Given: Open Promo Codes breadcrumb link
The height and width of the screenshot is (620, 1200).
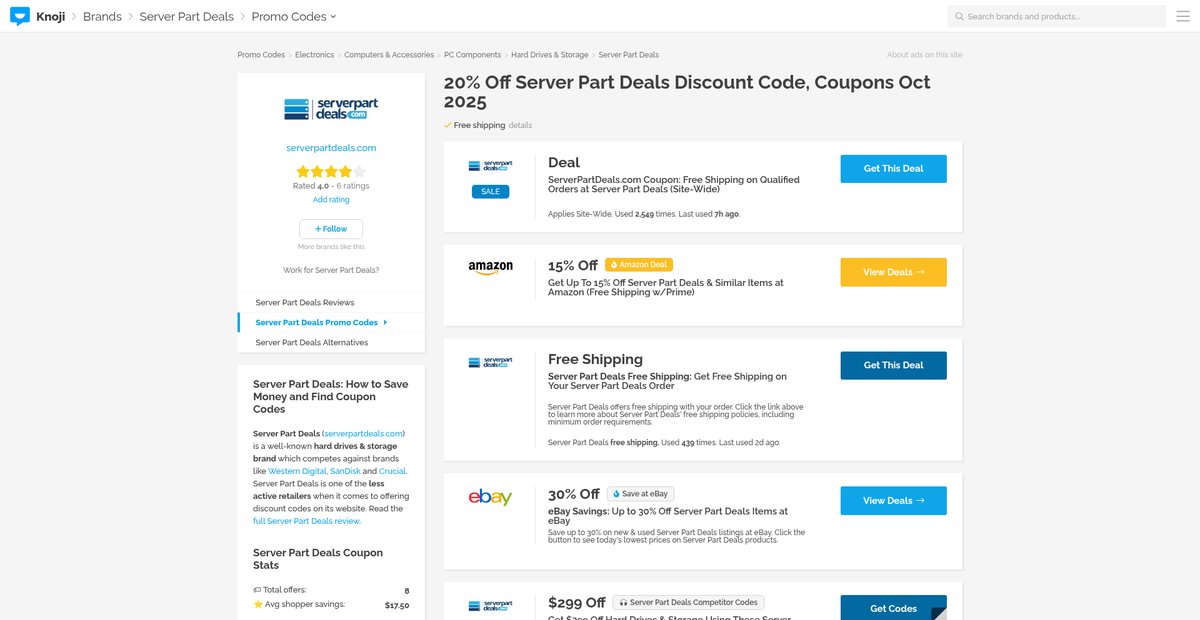Looking at the screenshot, I should coord(261,55).
